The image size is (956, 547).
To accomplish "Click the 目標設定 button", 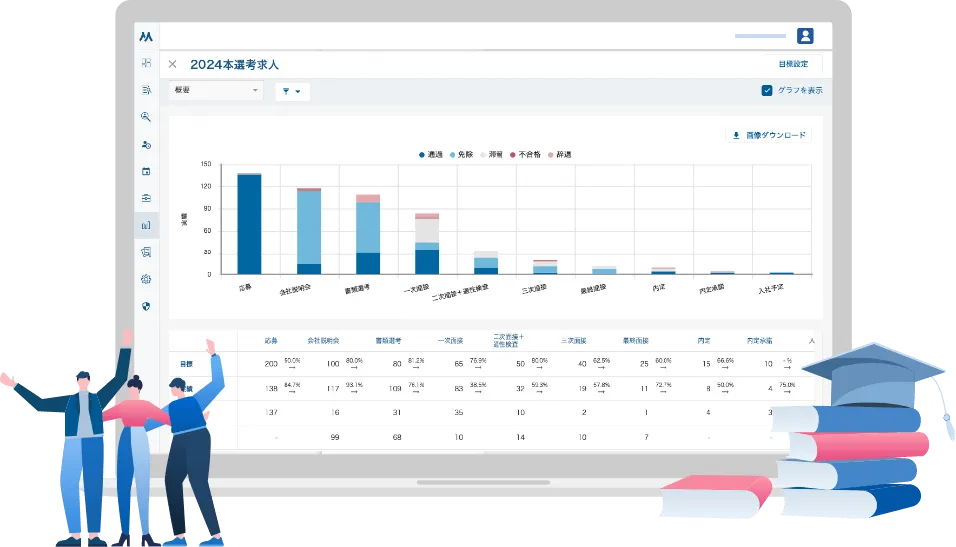I will click(793, 64).
